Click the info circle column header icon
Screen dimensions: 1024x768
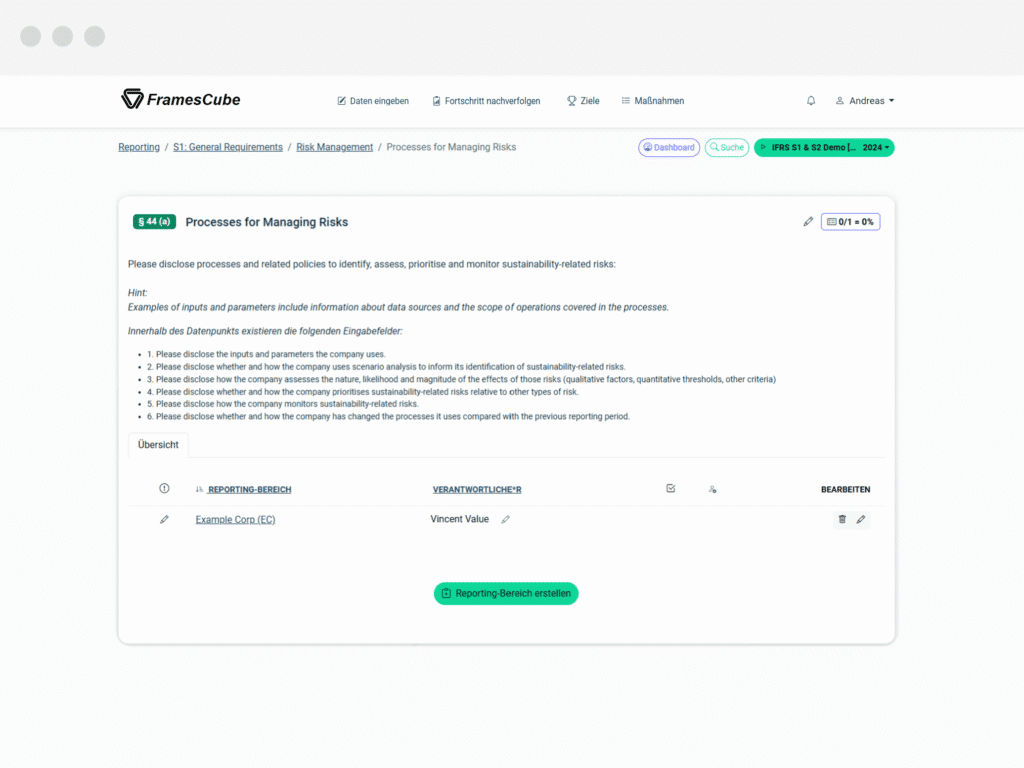pos(164,488)
